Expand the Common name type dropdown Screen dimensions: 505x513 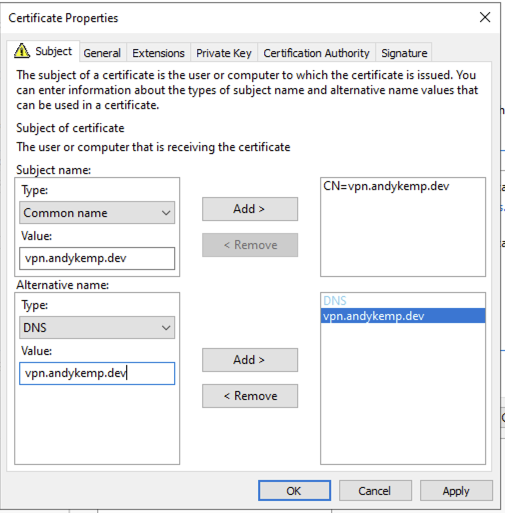pyautogui.click(x=97, y=213)
